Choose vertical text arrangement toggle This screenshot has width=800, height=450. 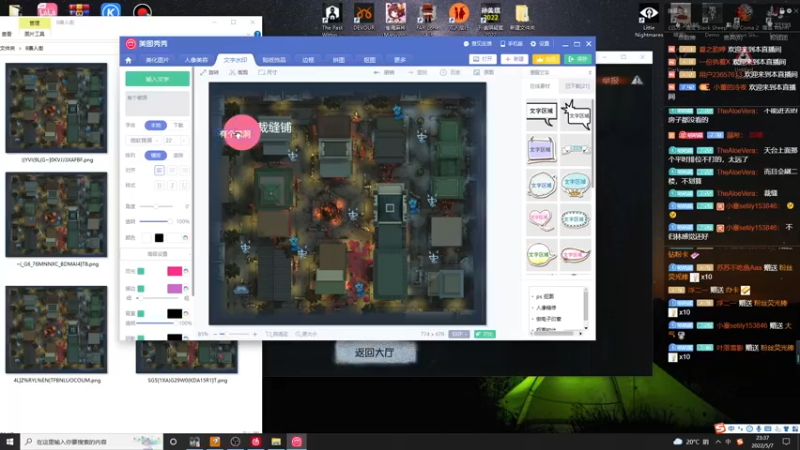(178, 155)
